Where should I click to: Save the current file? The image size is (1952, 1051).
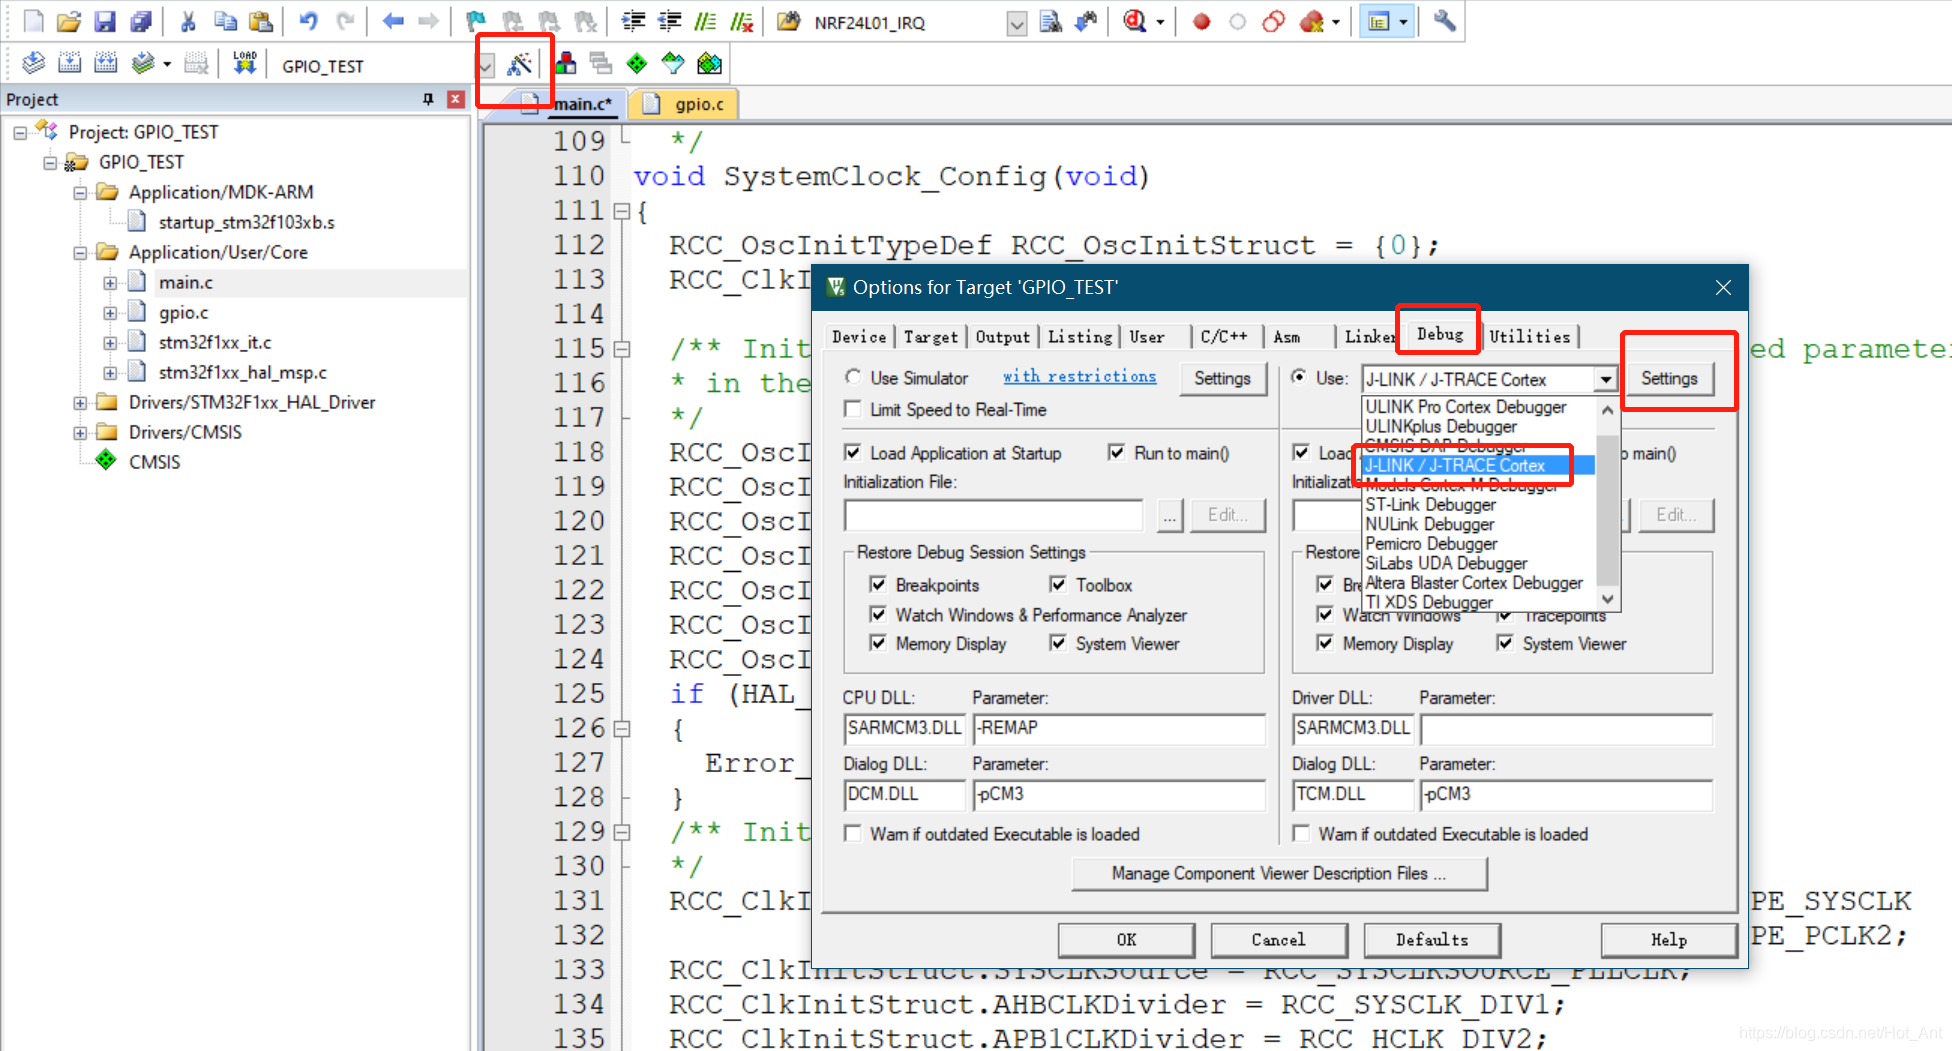[x=105, y=21]
